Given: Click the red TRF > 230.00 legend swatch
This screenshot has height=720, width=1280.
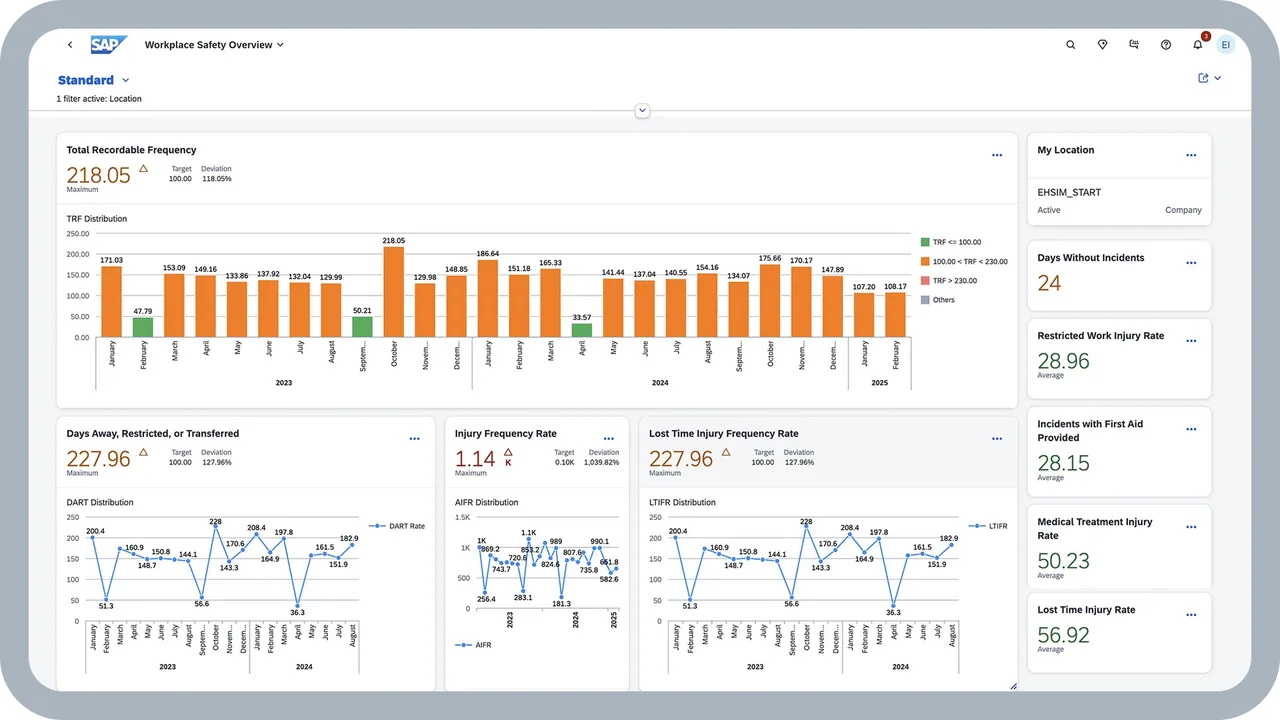Looking at the screenshot, I should coord(924,280).
